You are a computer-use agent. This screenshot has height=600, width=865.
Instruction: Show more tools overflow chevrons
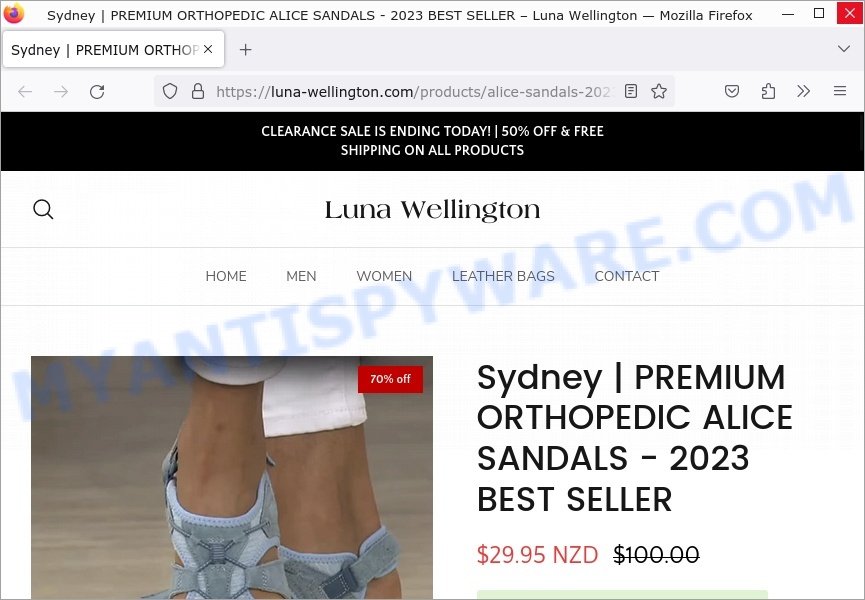click(804, 92)
